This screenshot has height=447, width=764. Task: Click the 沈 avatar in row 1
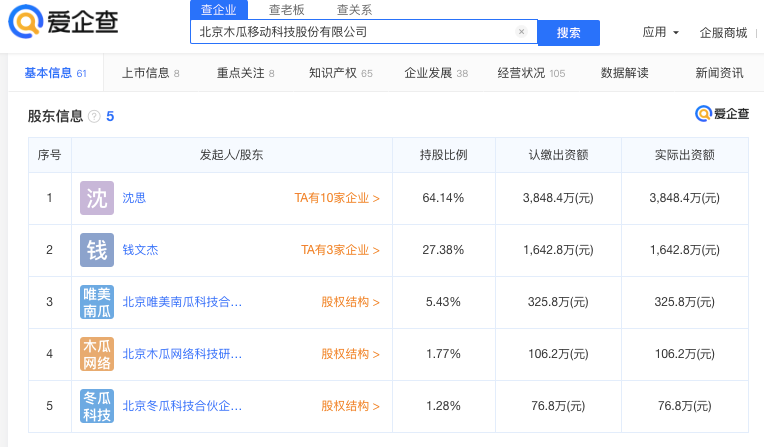pyautogui.click(x=97, y=198)
